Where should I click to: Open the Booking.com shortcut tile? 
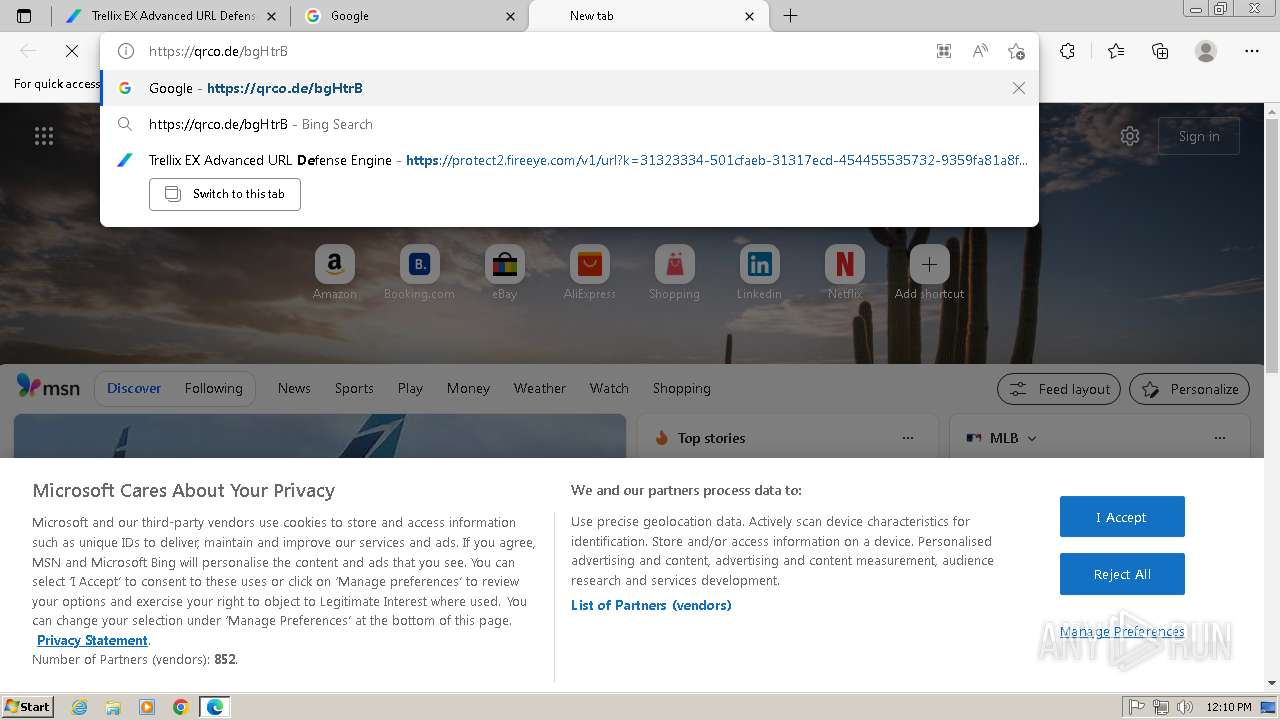[419, 272]
